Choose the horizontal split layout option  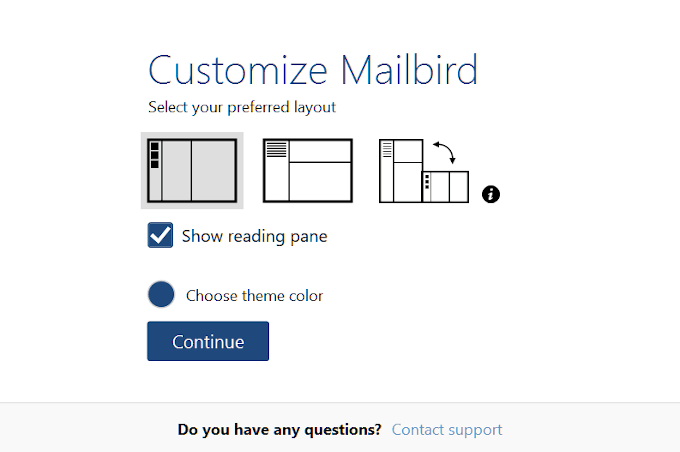click(307, 170)
